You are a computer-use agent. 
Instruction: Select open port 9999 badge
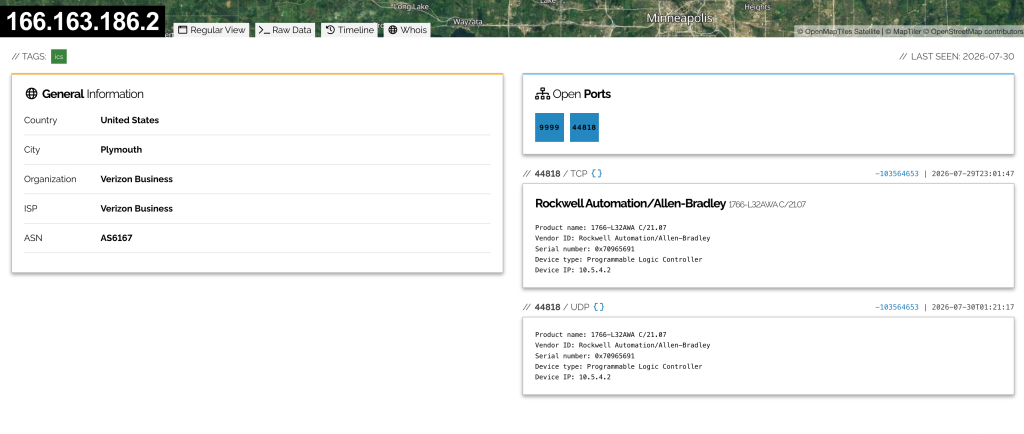click(x=549, y=127)
